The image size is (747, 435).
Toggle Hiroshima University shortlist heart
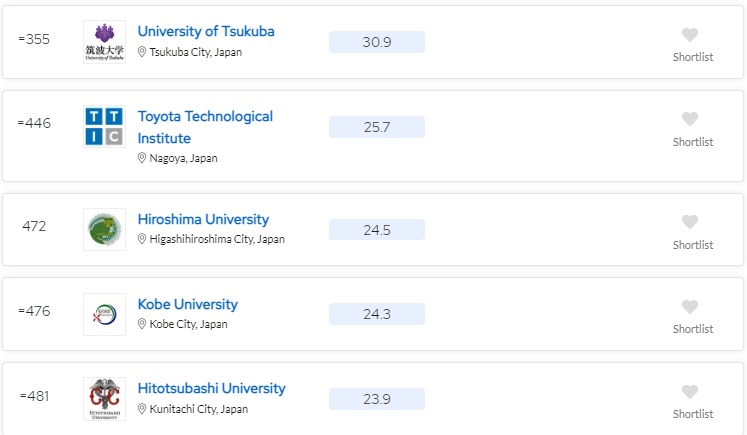pos(689,222)
